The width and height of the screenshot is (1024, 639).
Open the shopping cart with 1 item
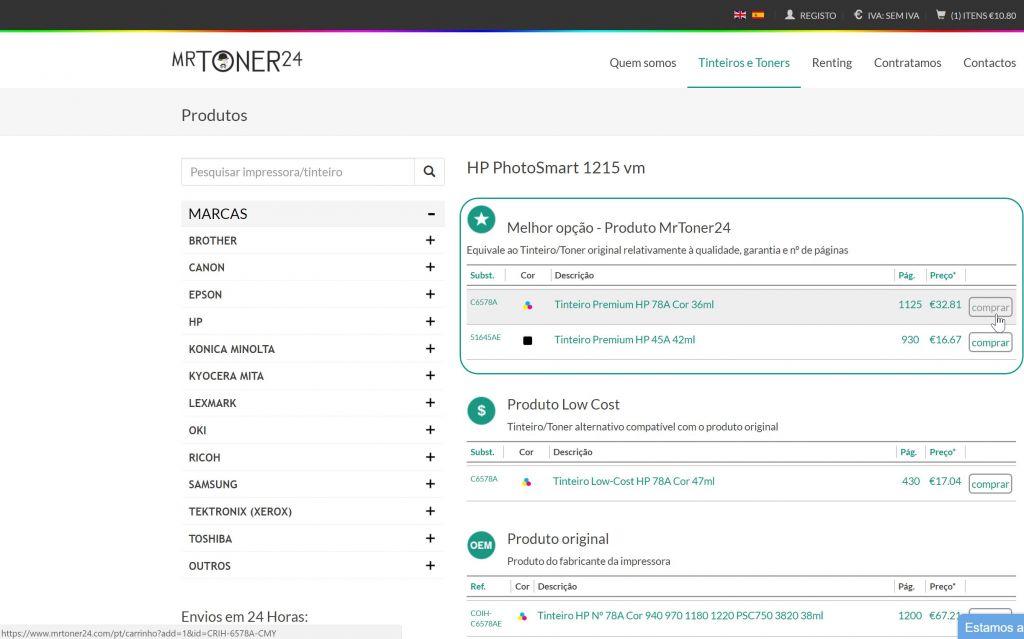[x=975, y=15]
